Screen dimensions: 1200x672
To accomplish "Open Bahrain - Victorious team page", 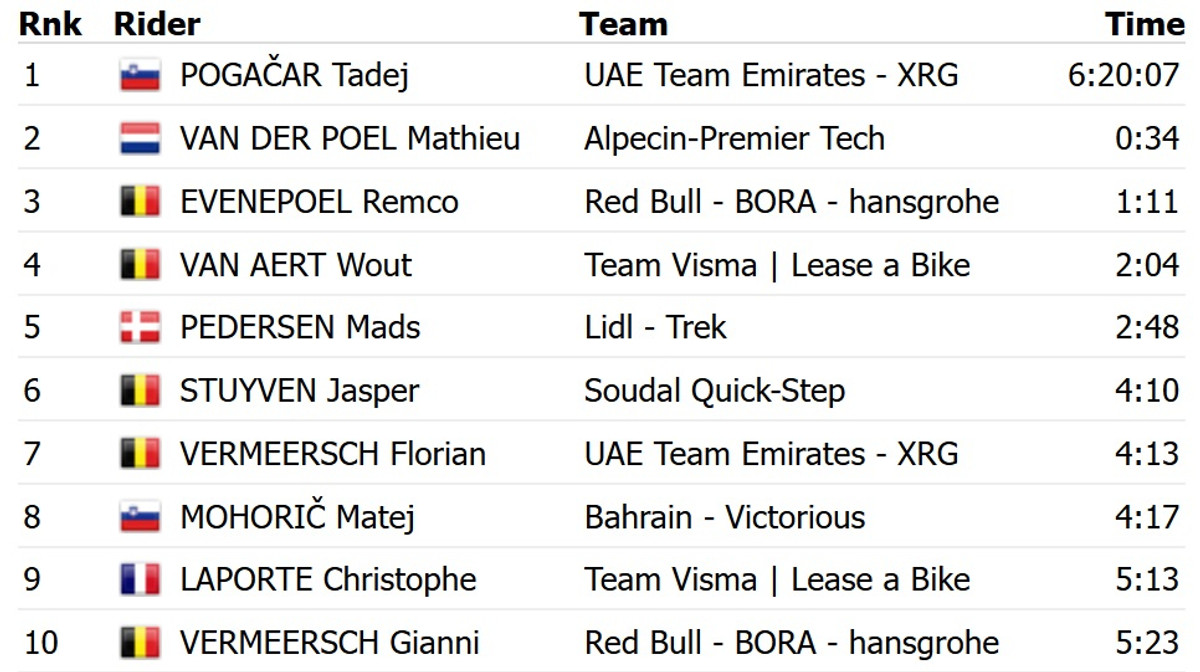I will pyautogui.click(x=724, y=517).
